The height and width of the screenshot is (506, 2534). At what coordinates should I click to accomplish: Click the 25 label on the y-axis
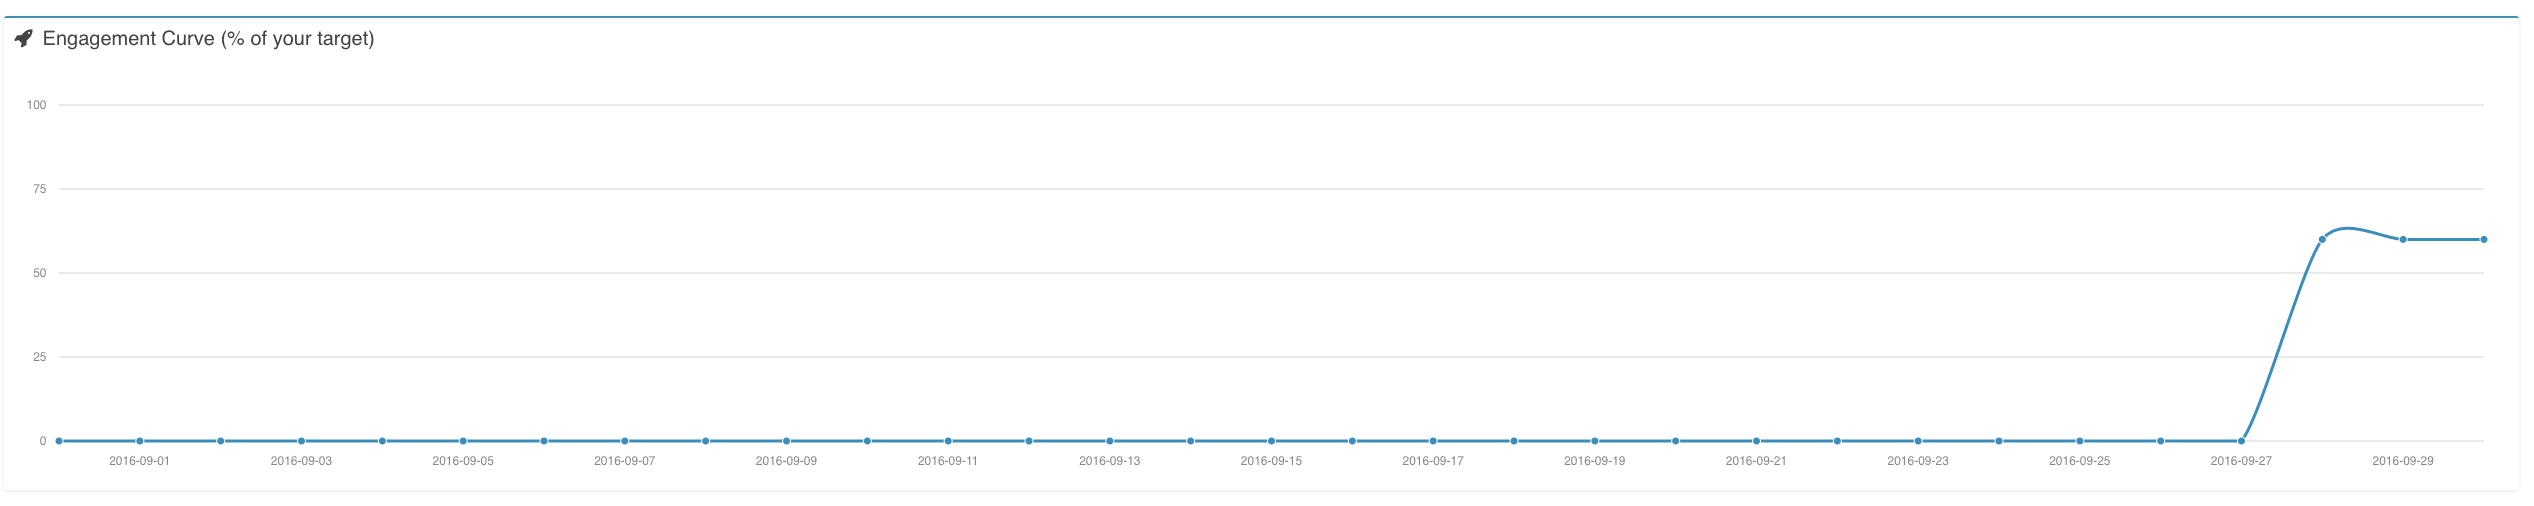click(x=40, y=357)
